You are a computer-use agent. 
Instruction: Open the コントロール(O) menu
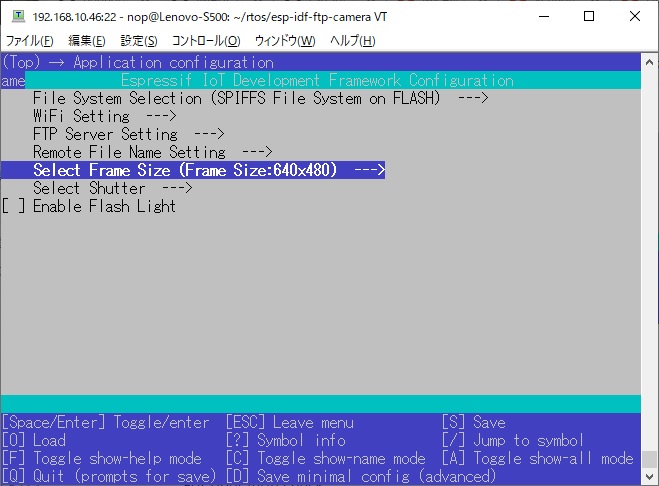(206, 41)
